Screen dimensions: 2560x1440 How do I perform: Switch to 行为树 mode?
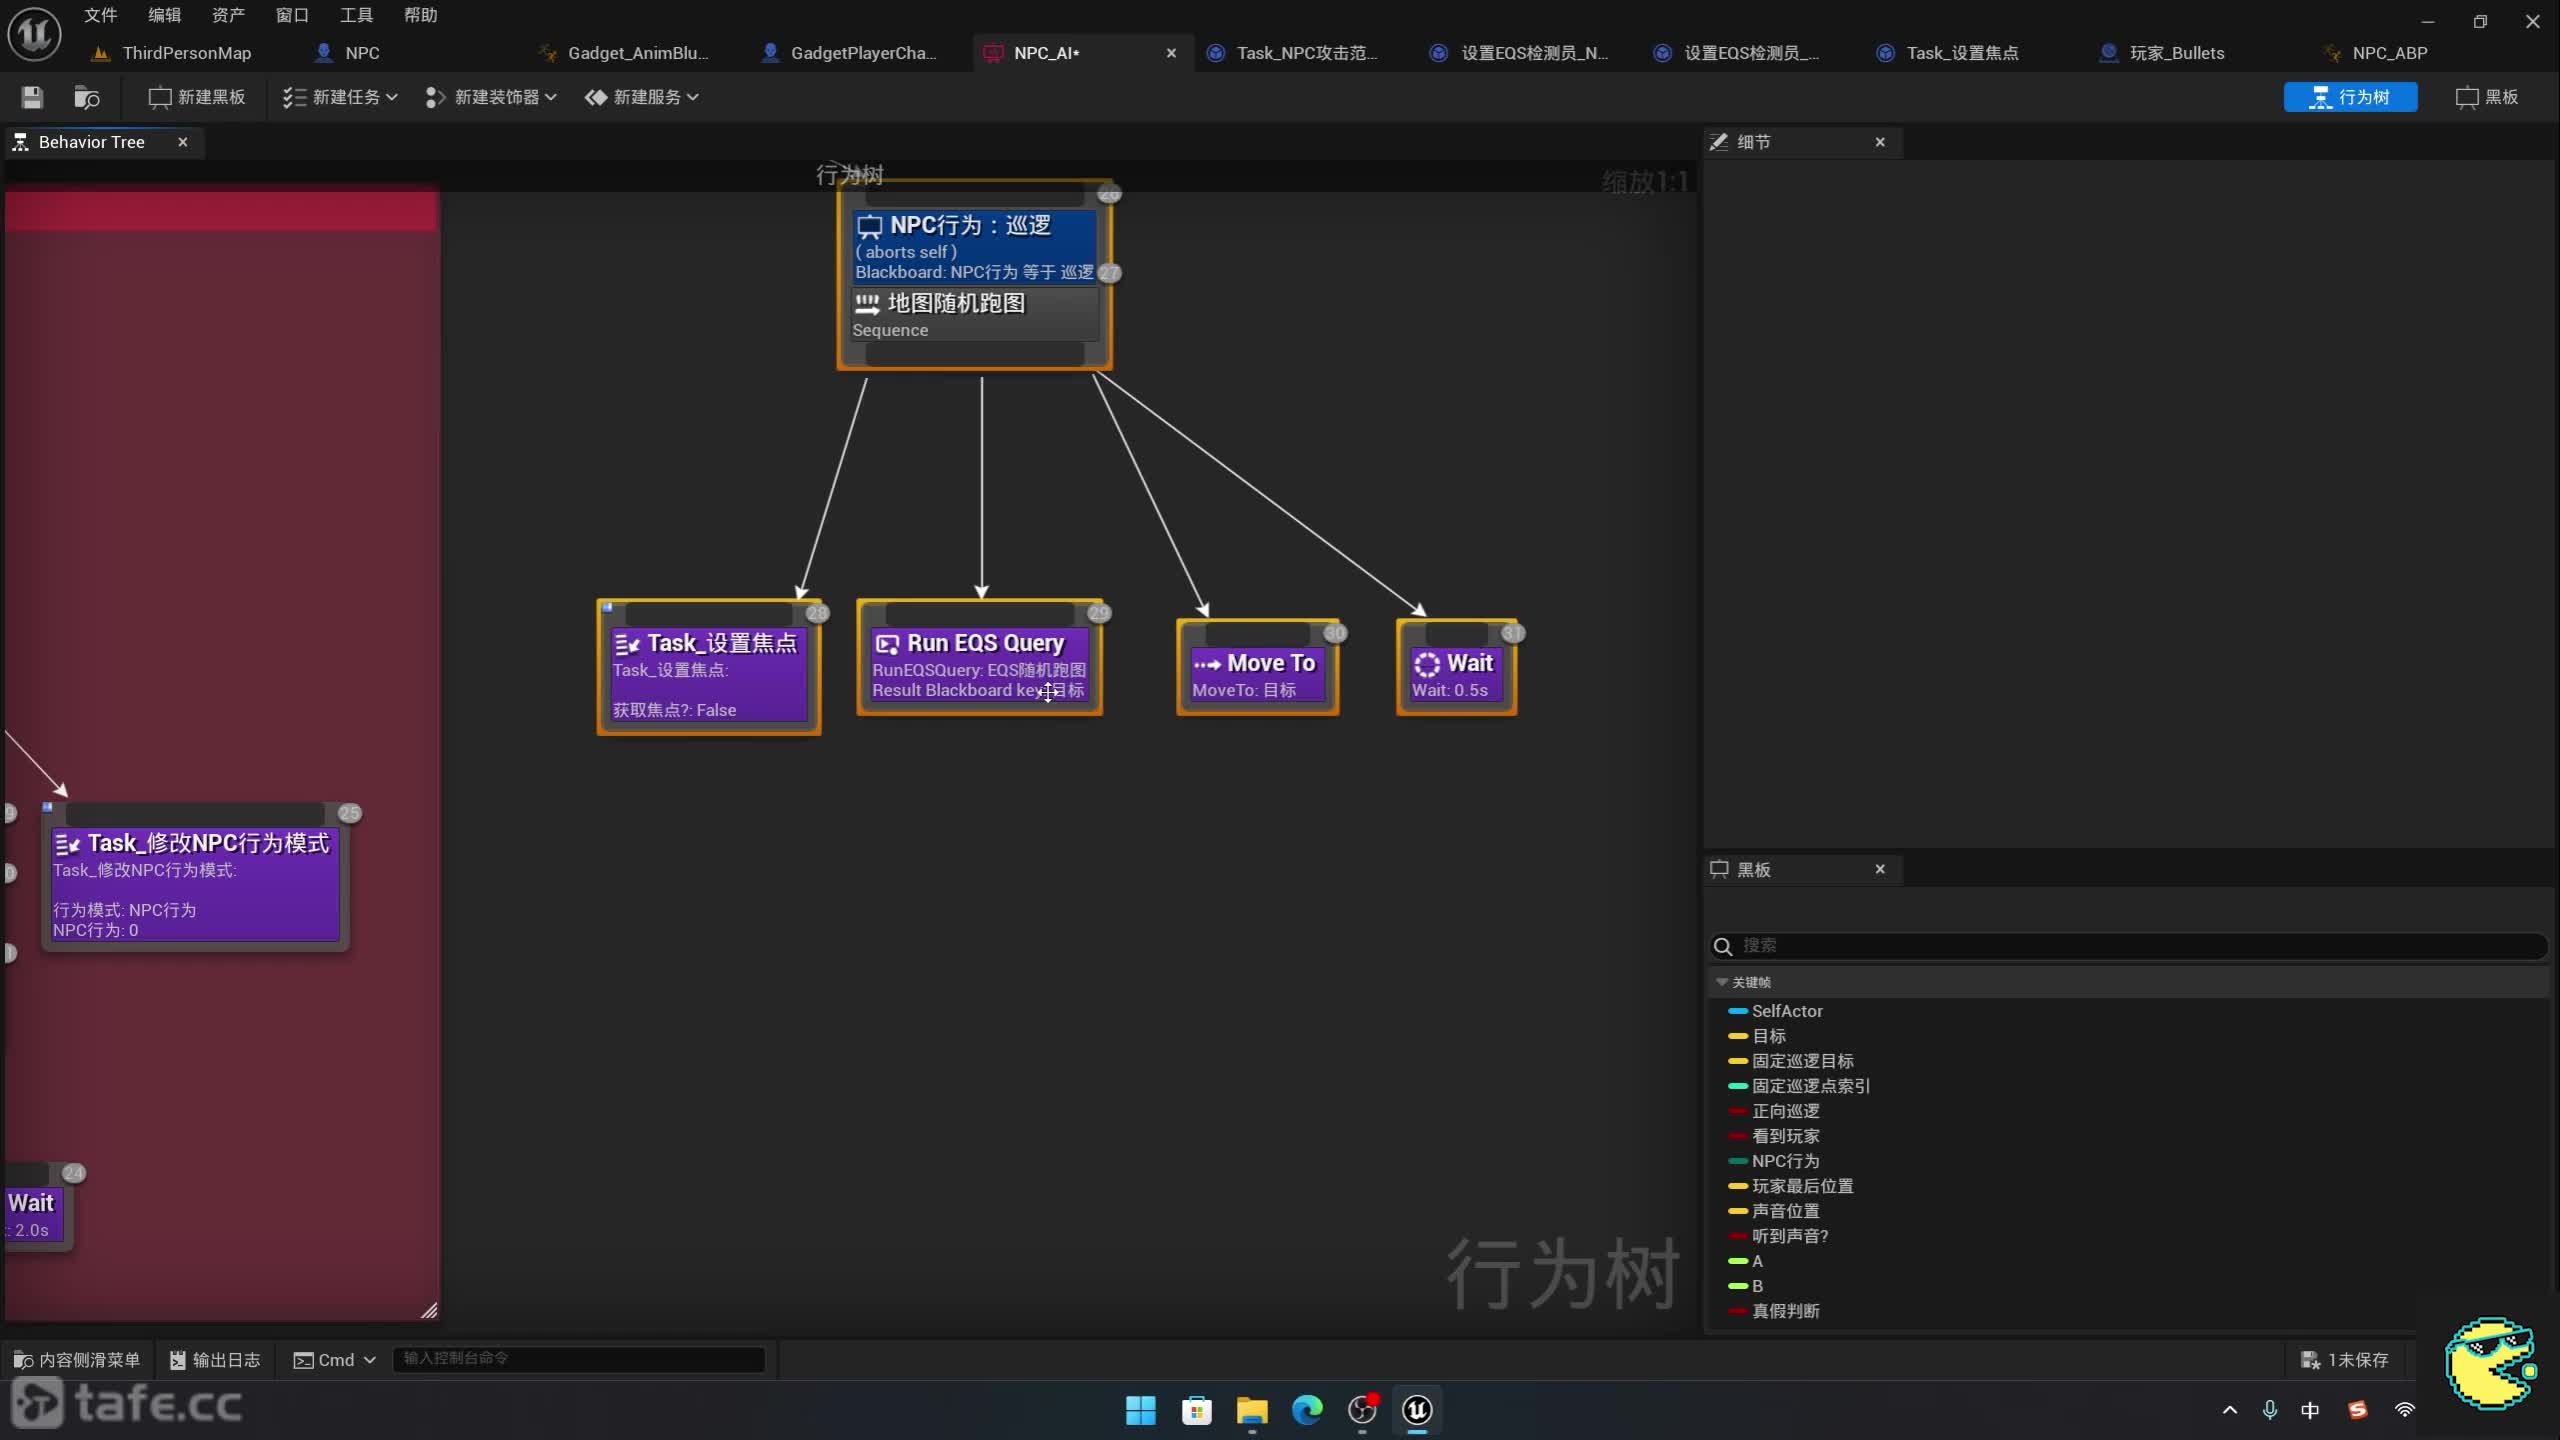click(x=2350, y=97)
